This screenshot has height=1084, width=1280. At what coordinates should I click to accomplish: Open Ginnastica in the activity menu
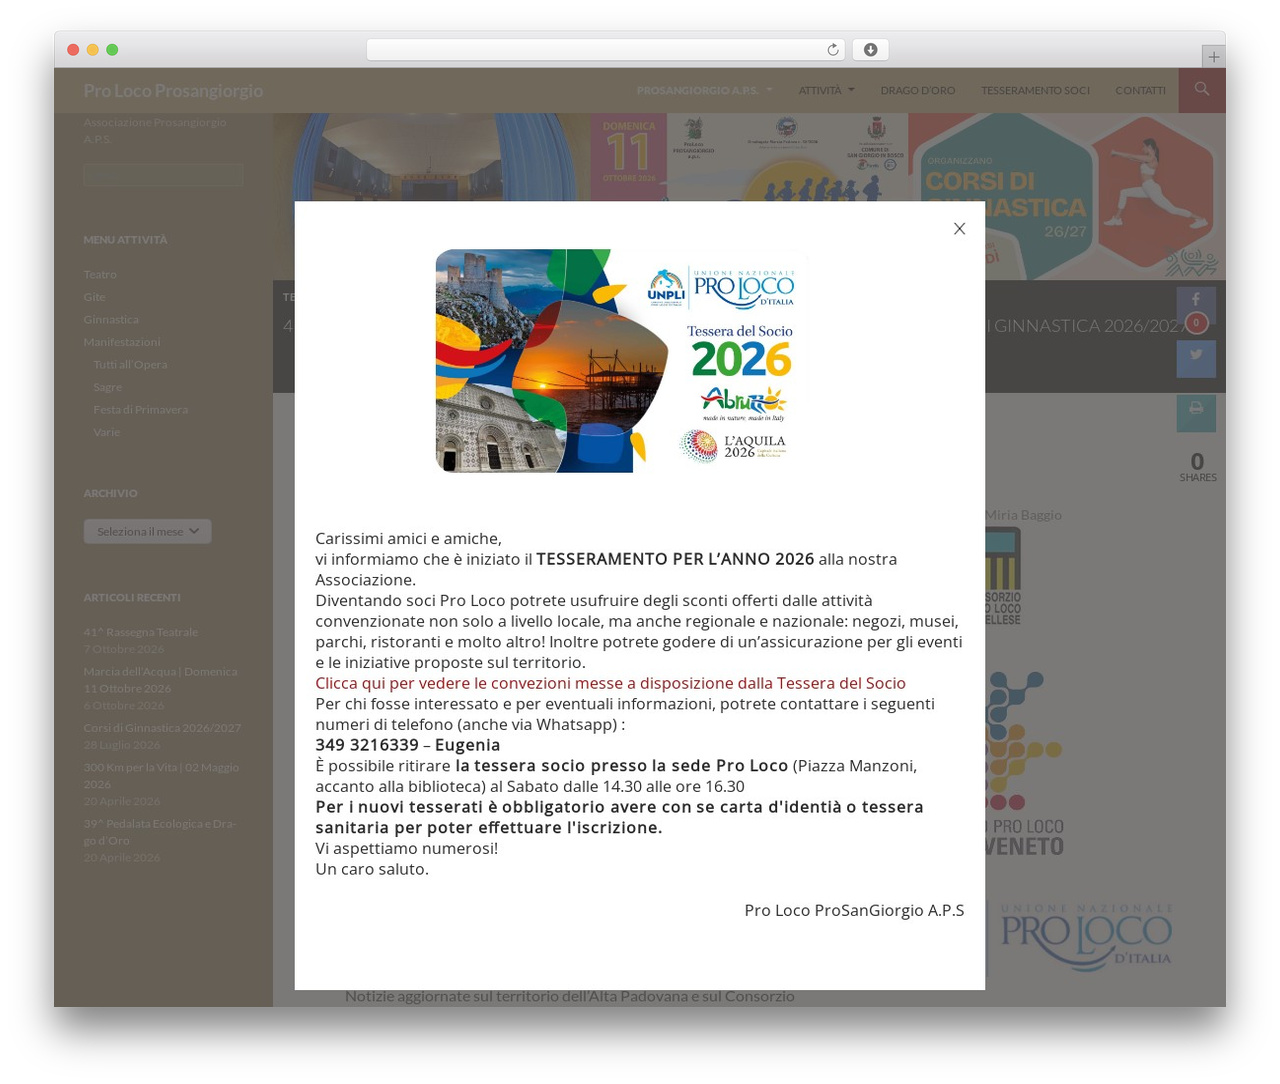point(111,319)
